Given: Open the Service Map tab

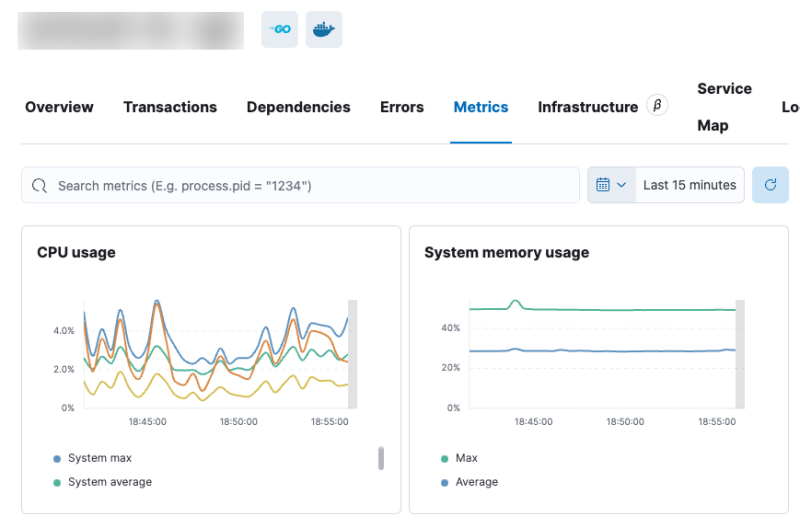Looking at the screenshot, I should point(724,107).
